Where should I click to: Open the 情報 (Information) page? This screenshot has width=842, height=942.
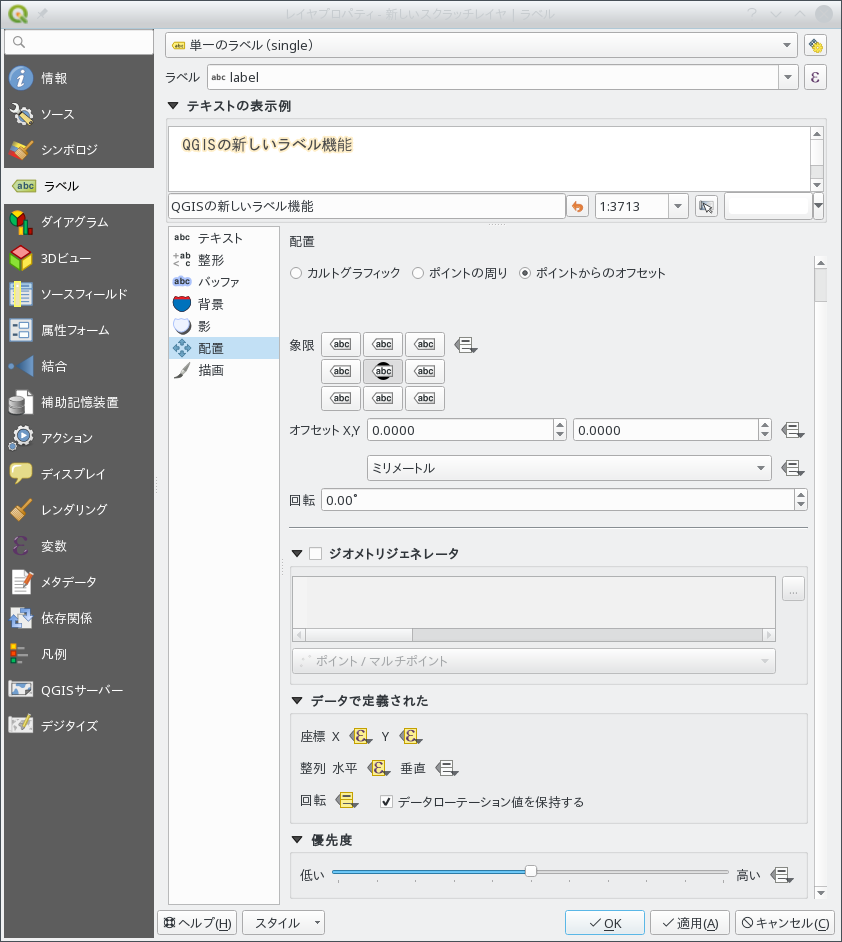coord(79,78)
